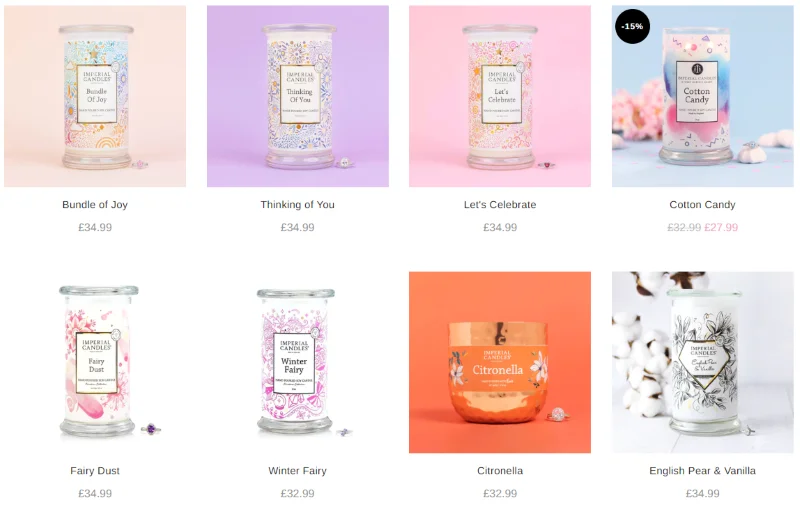Open the orange Citronella candle image

click(500, 362)
